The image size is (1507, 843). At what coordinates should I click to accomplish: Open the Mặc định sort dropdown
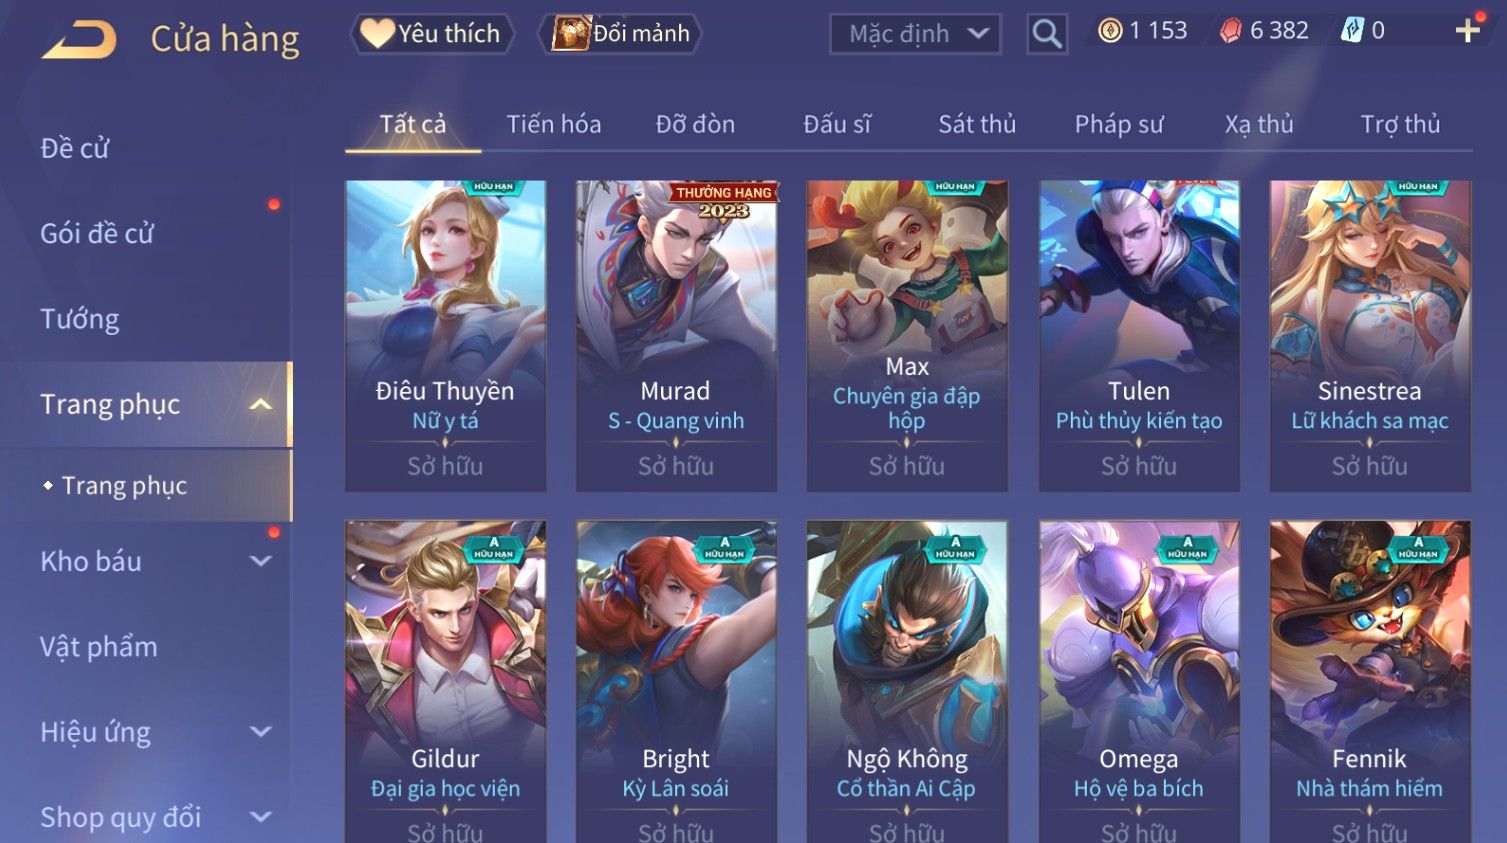[x=915, y=34]
